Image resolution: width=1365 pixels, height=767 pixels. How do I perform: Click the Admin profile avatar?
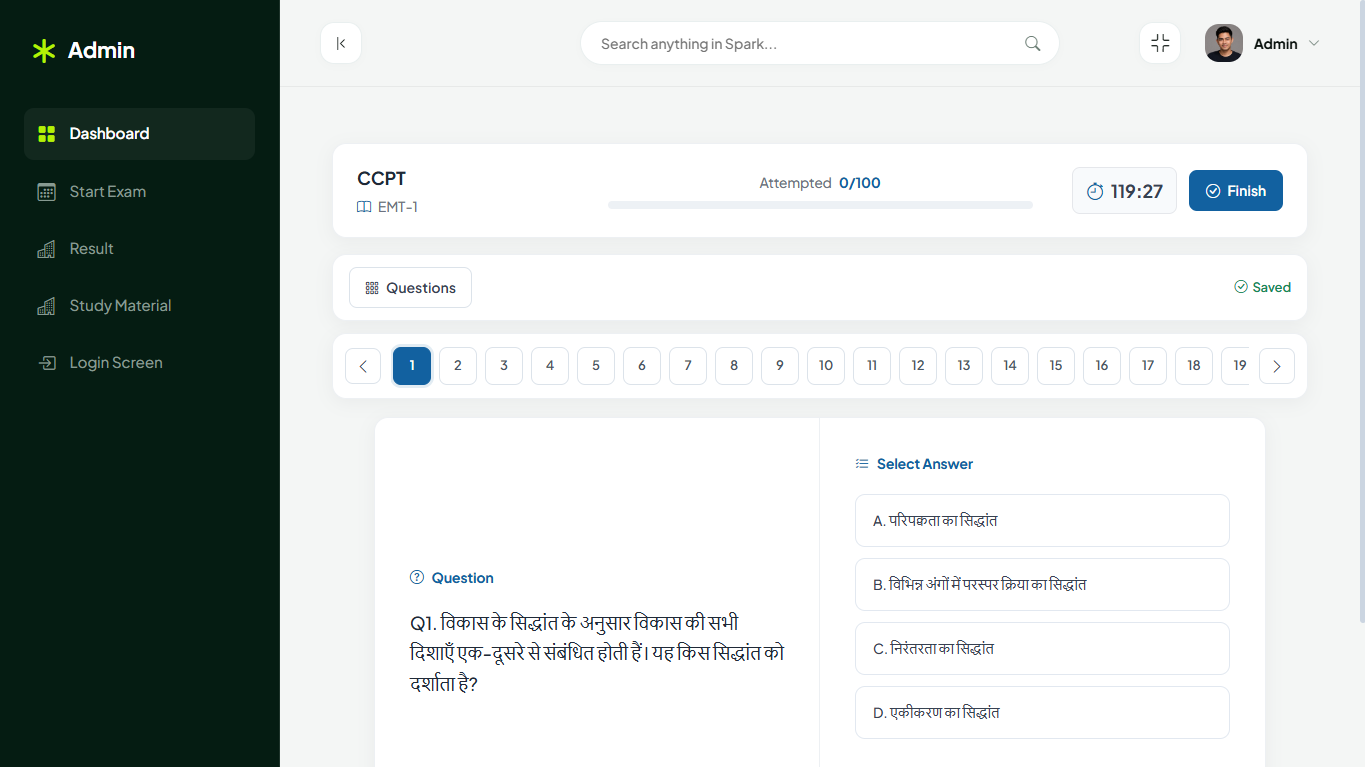1224,43
